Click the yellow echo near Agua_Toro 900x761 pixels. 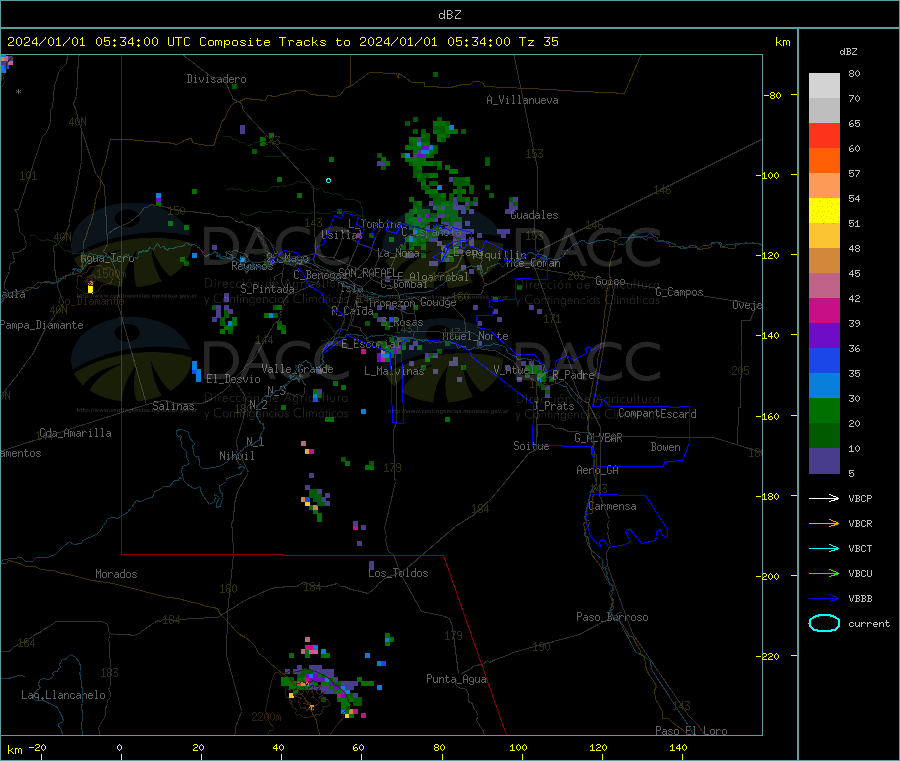tap(90, 289)
